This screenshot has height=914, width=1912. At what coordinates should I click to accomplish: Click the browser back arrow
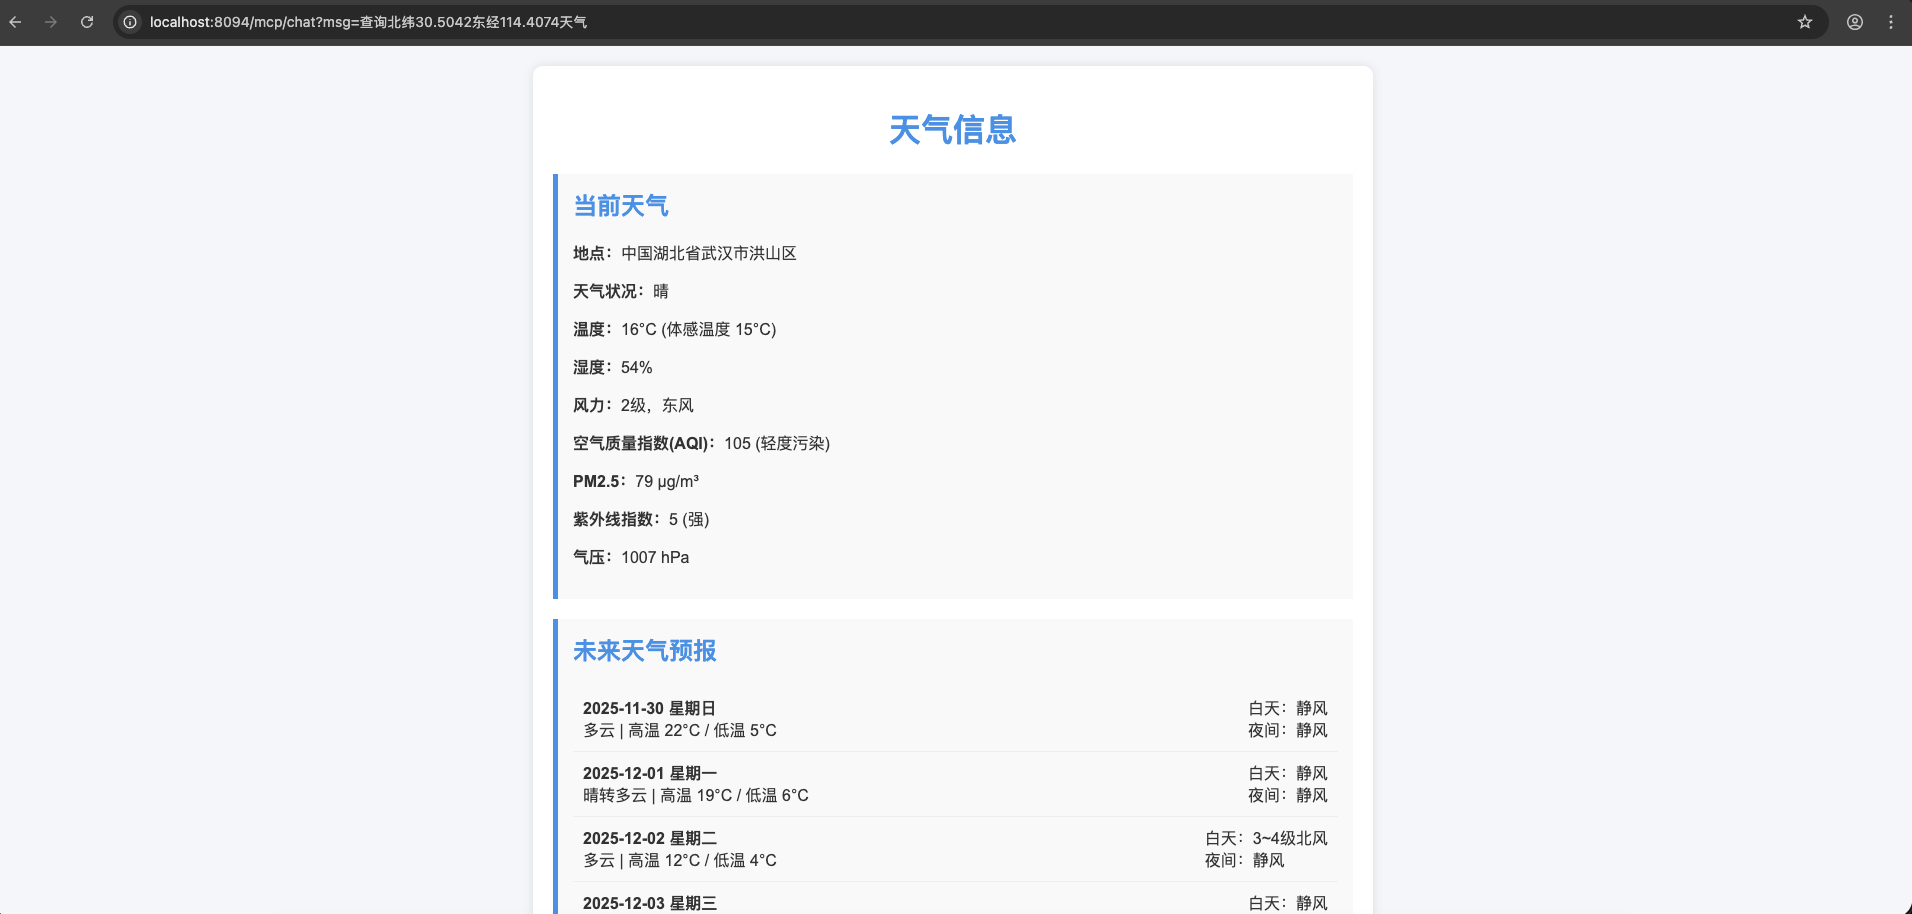coord(15,22)
